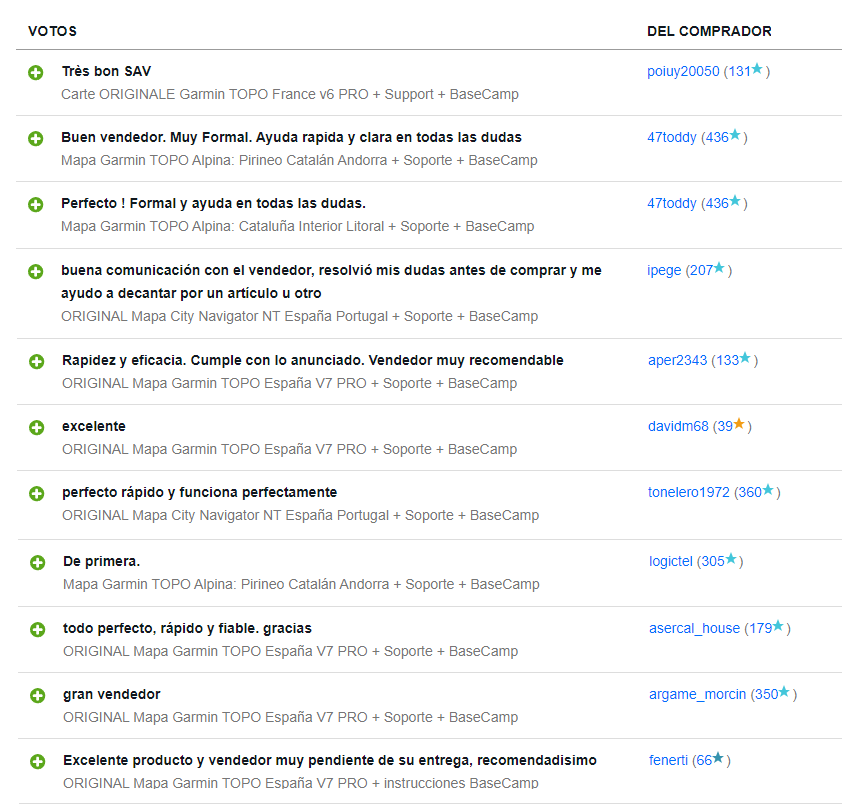Open the aper2343 buyer link
Viewport: 842px width, 810px height.
click(x=678, y=360)
